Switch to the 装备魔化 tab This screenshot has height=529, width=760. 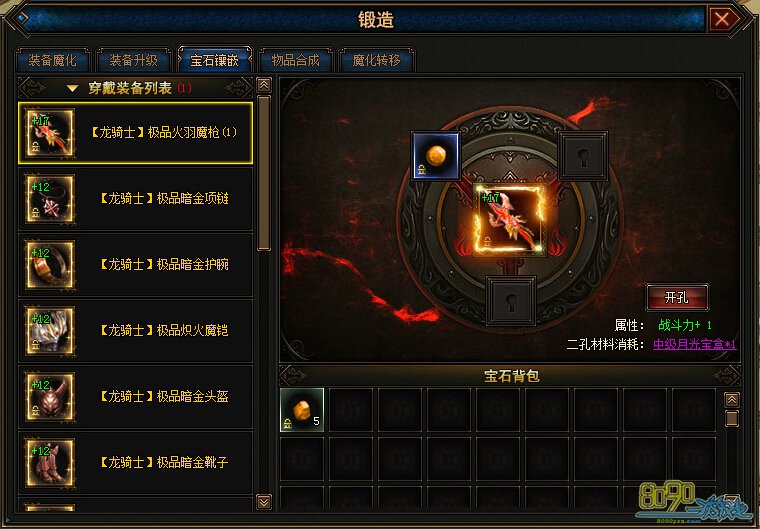tap(52, 60)
